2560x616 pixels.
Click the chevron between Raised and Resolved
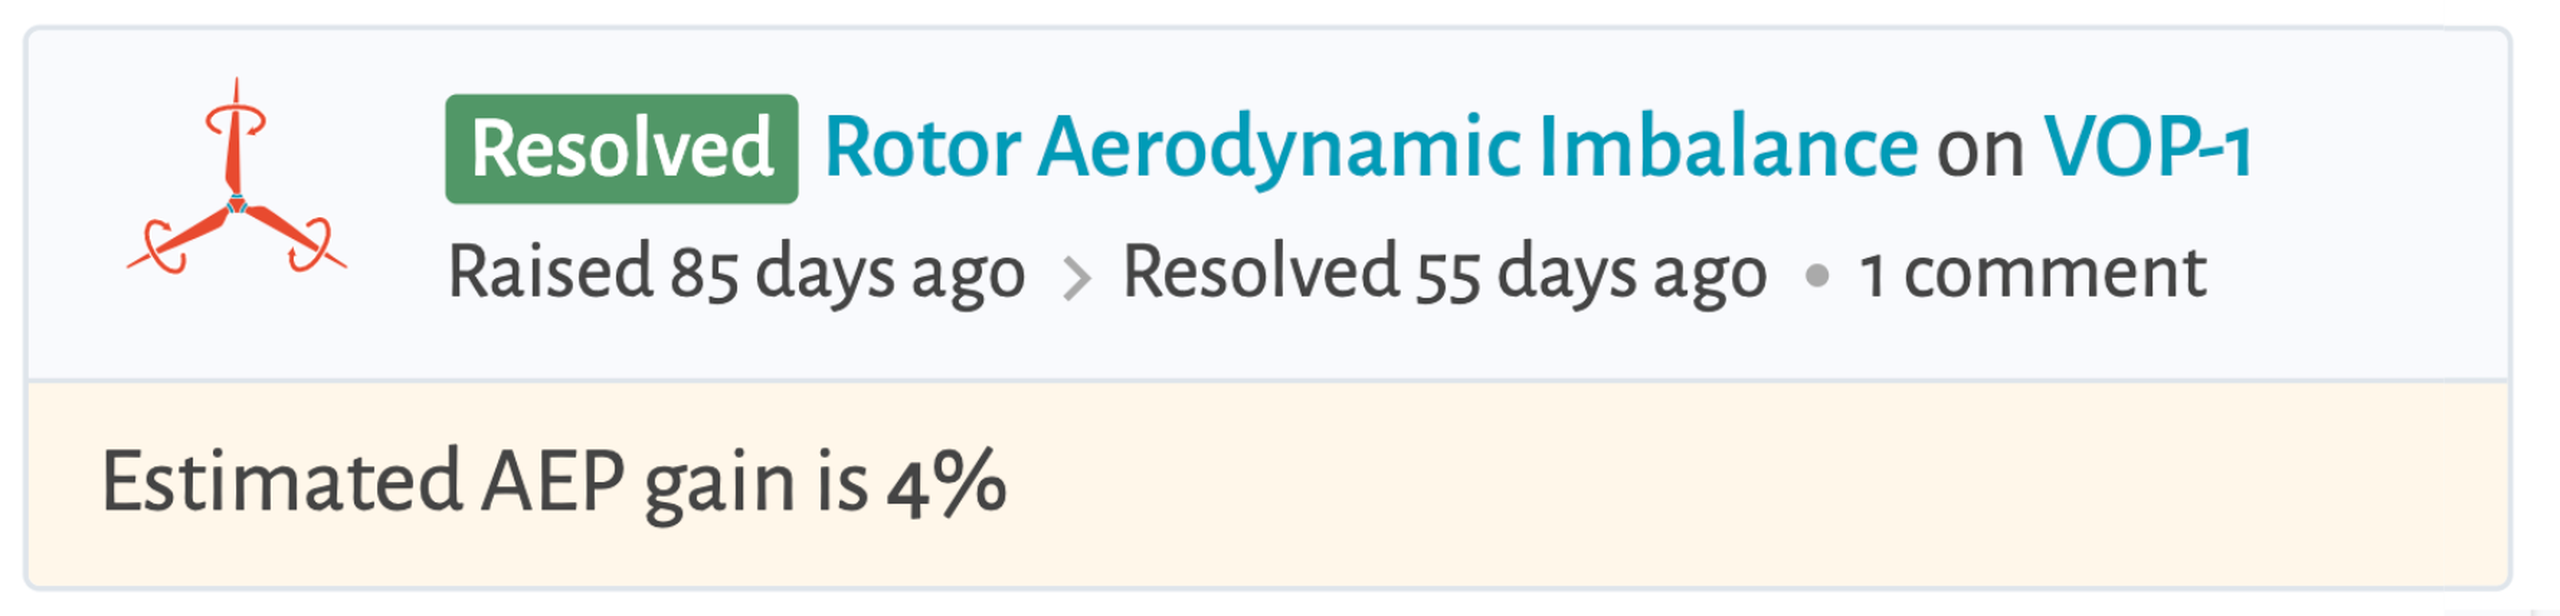[1075, 277]
